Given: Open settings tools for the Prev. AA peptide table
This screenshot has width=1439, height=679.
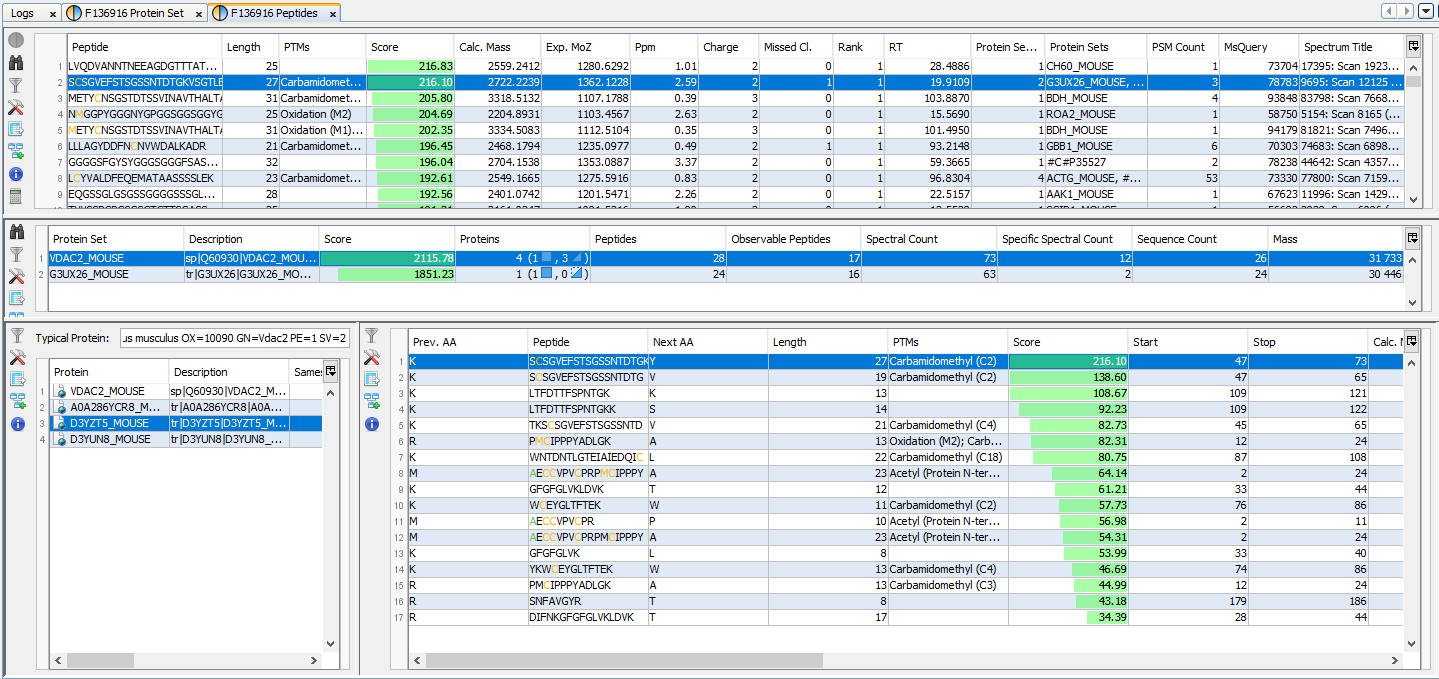Looking at the screenshot, I should [x=372, y=358].
